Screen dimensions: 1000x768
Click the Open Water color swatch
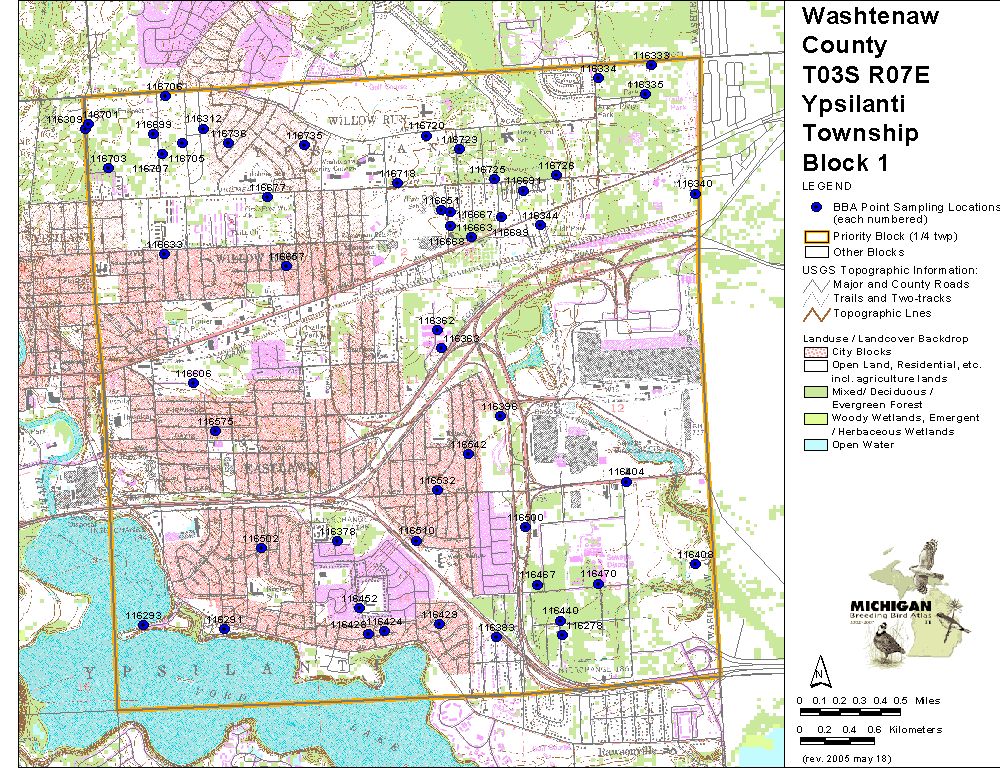(817, 445)
